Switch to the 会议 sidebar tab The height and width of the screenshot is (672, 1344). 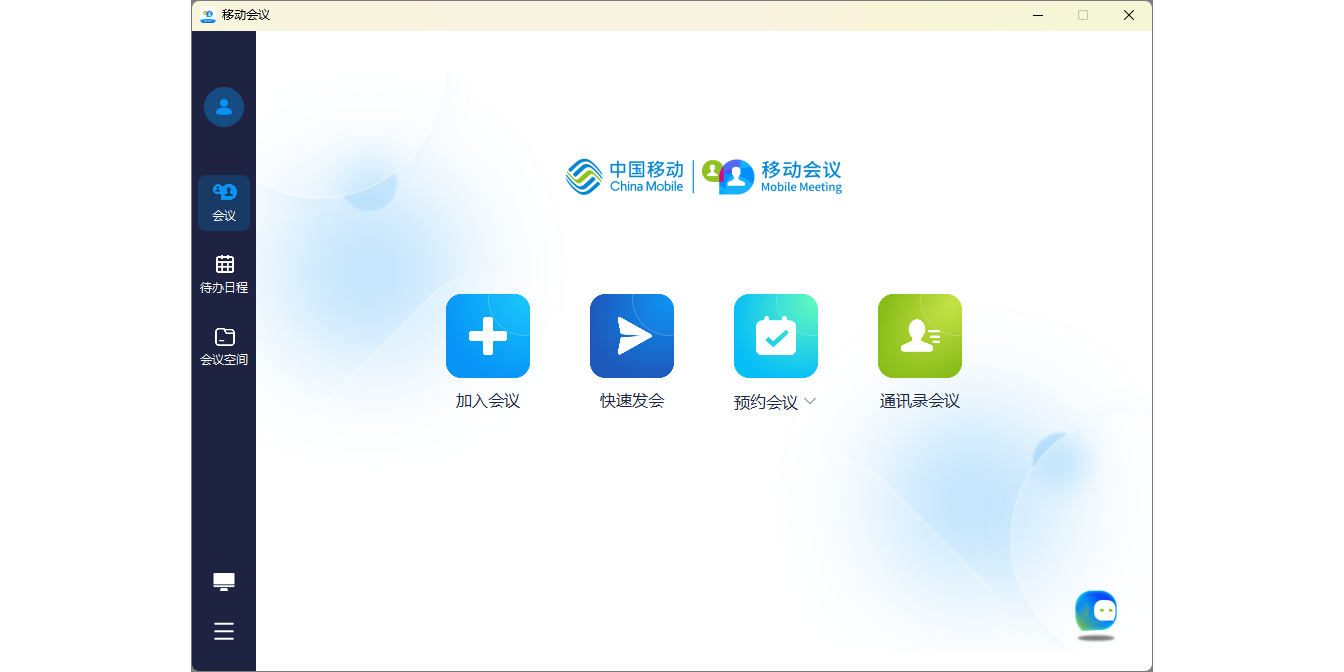[224, 202]
